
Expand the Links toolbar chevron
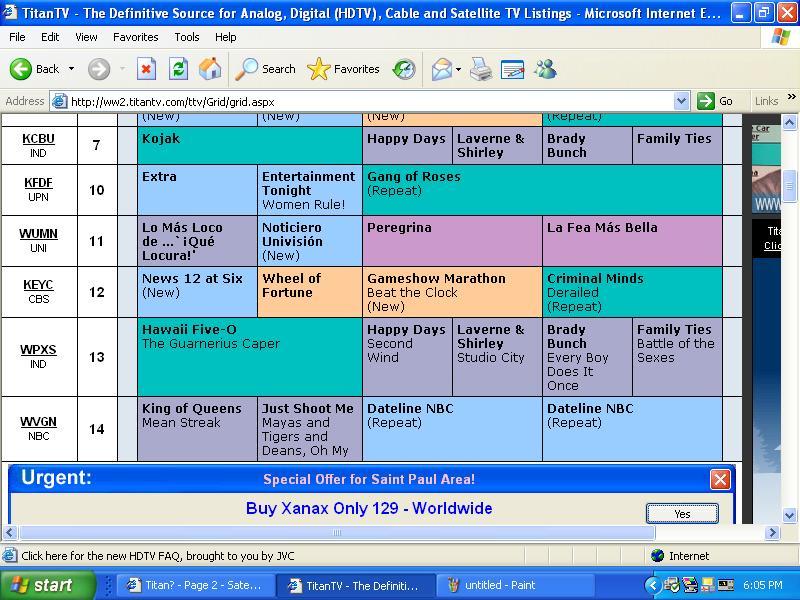coord(791,97)
